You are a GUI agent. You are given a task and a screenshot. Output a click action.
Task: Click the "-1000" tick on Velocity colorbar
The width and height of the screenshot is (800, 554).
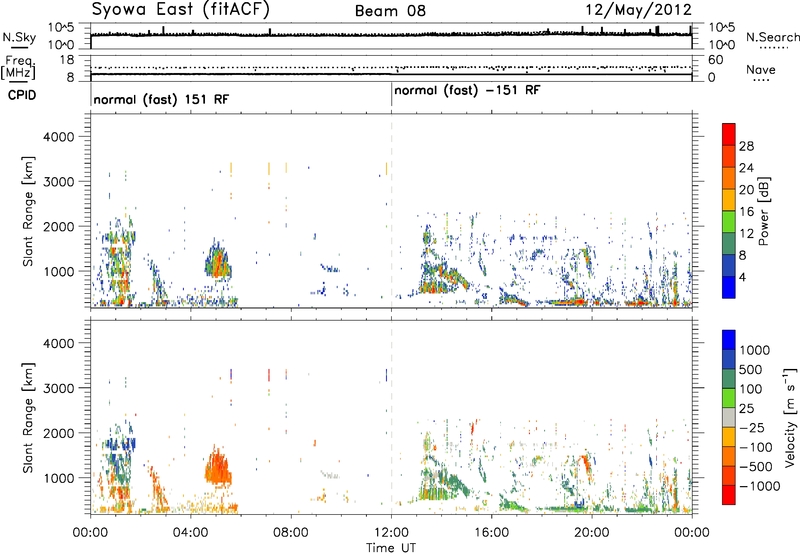point(760,486)
